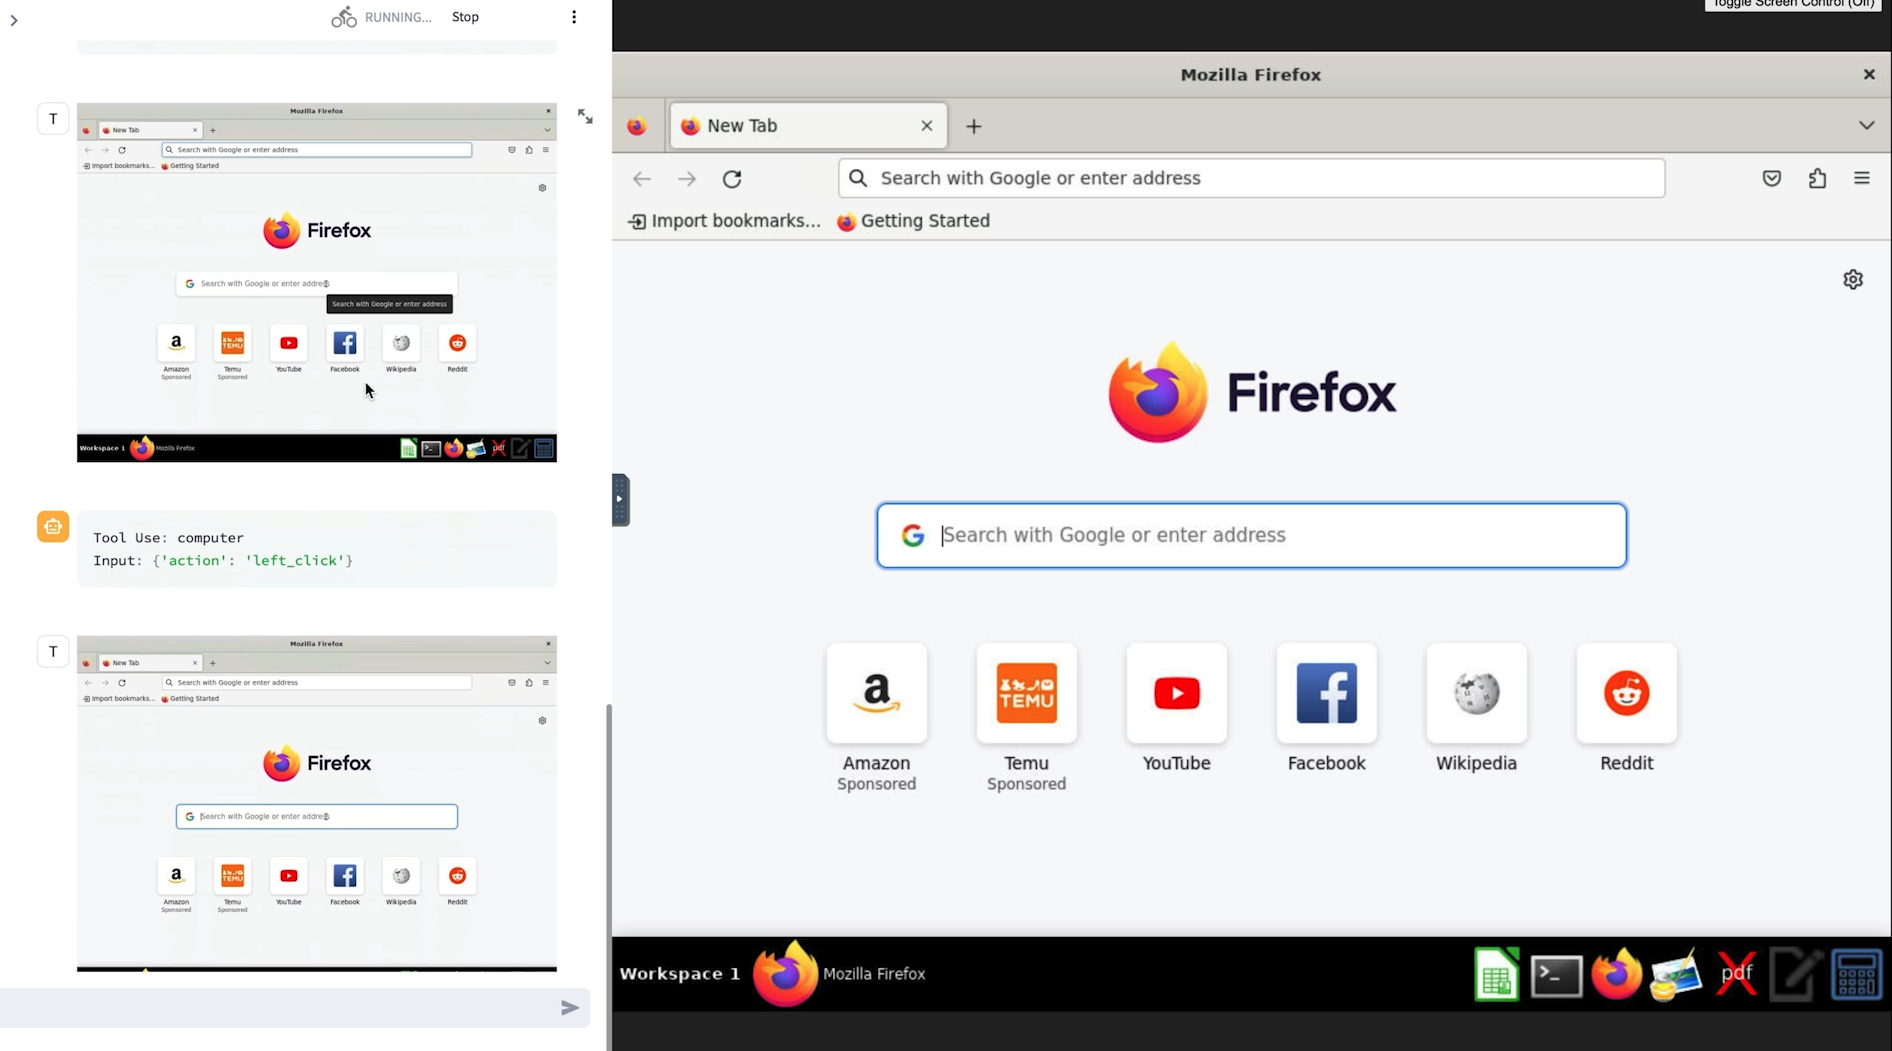Open the Firefox hamburger application menu

click(x=1862, y=179)
